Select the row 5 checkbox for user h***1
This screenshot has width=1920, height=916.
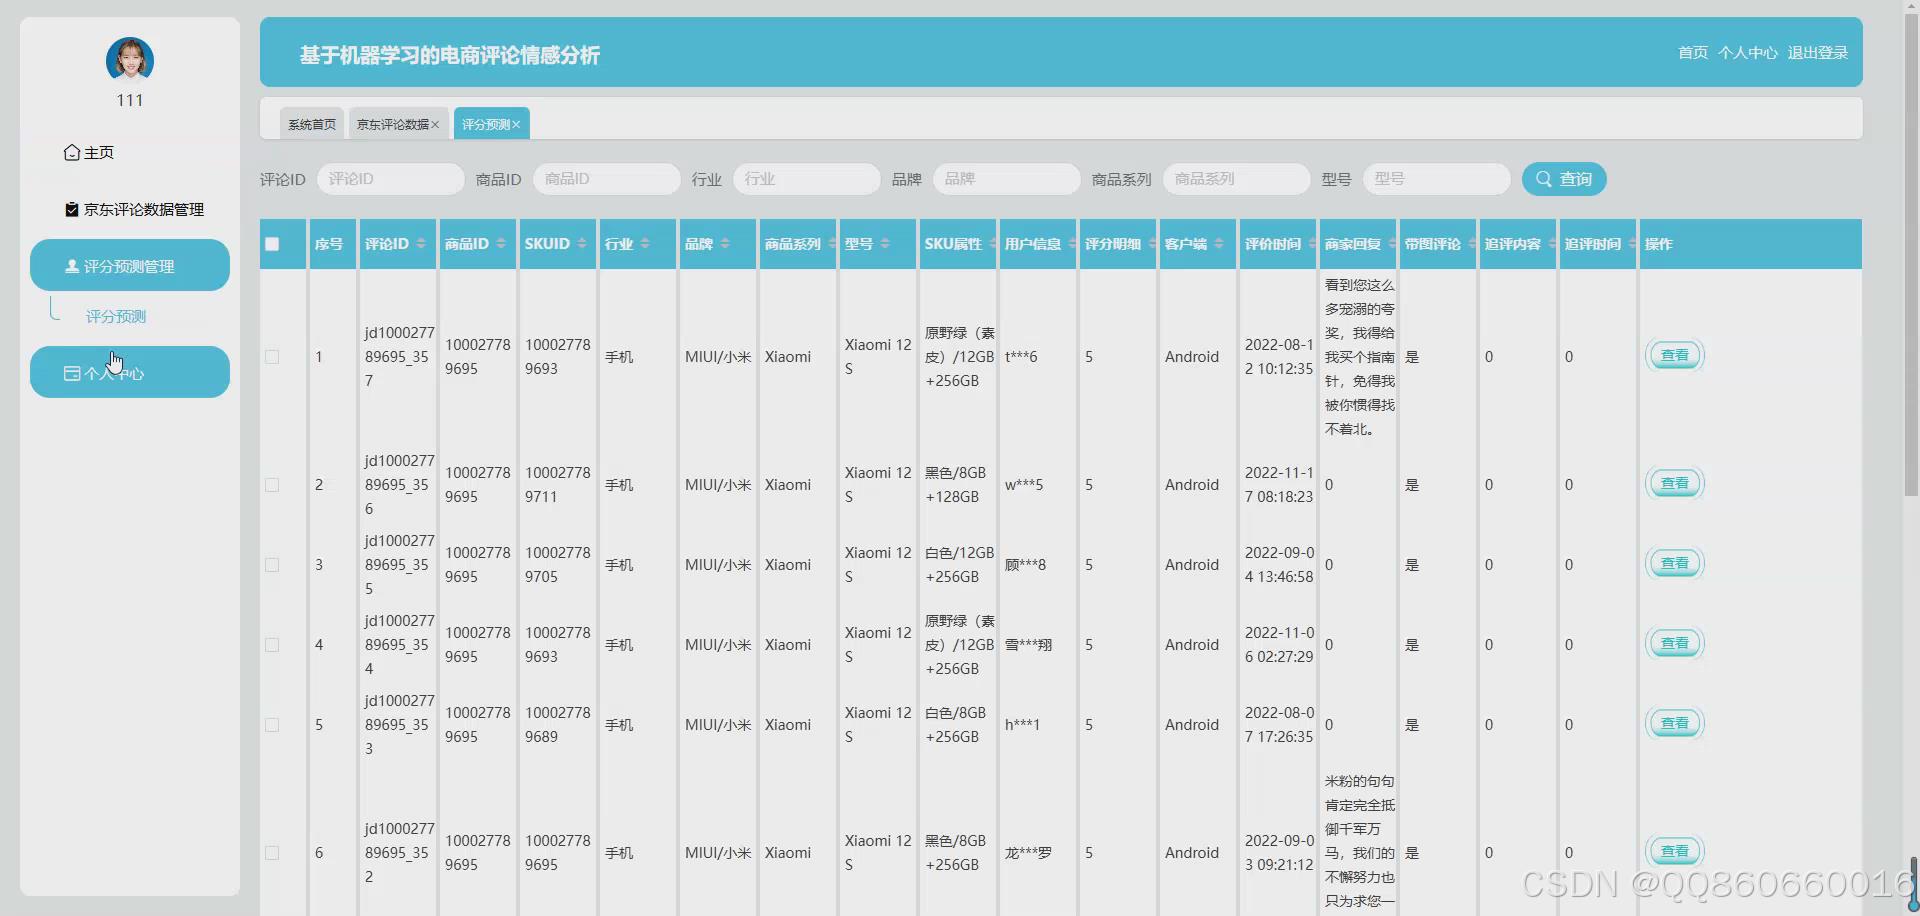click(272, 725)
